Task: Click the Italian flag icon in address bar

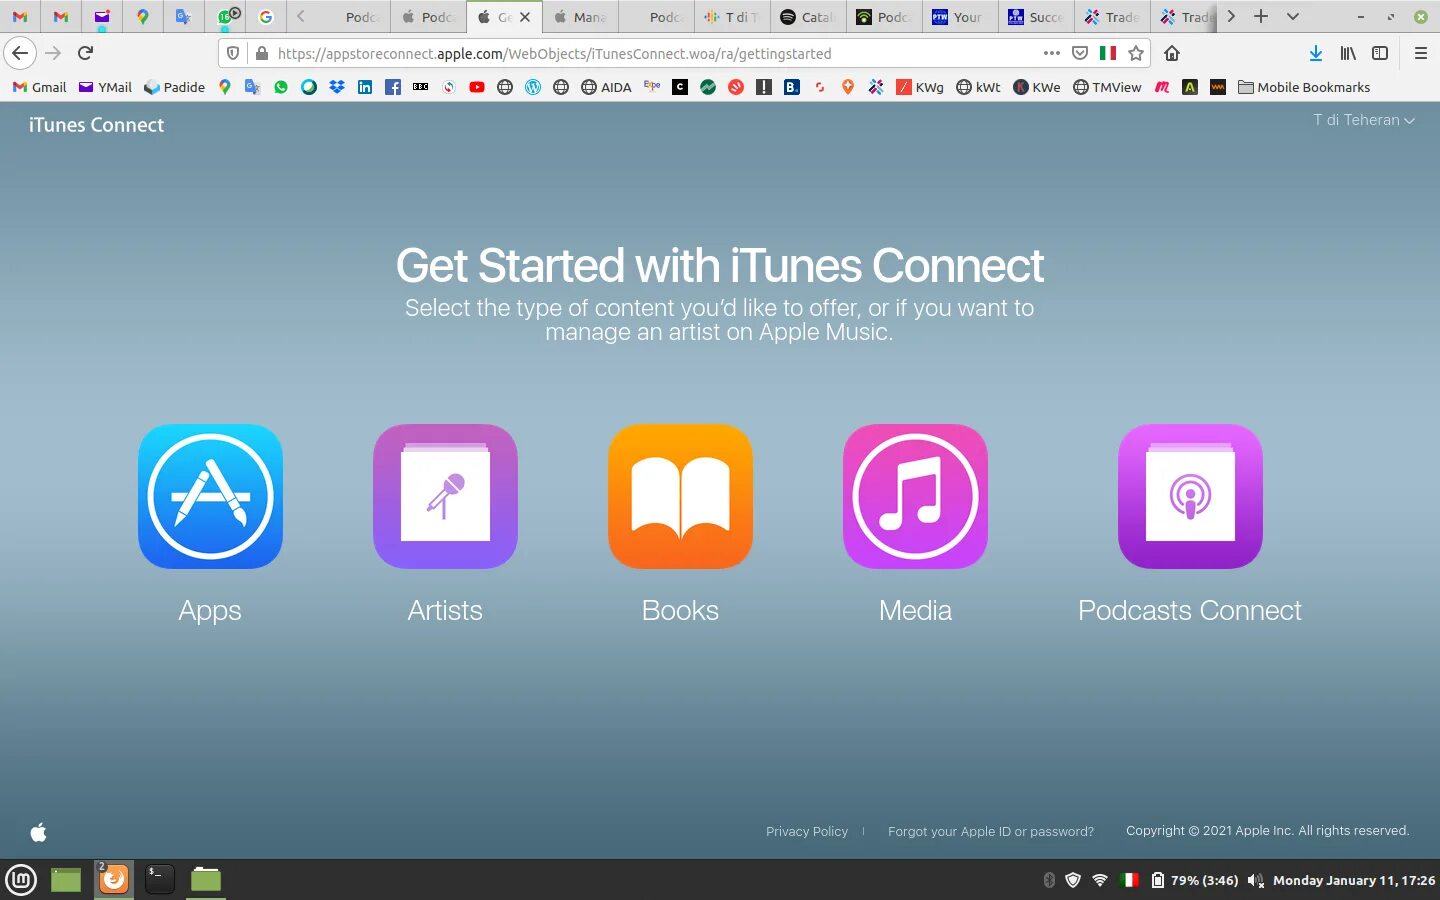Action: click(1108, 53)
